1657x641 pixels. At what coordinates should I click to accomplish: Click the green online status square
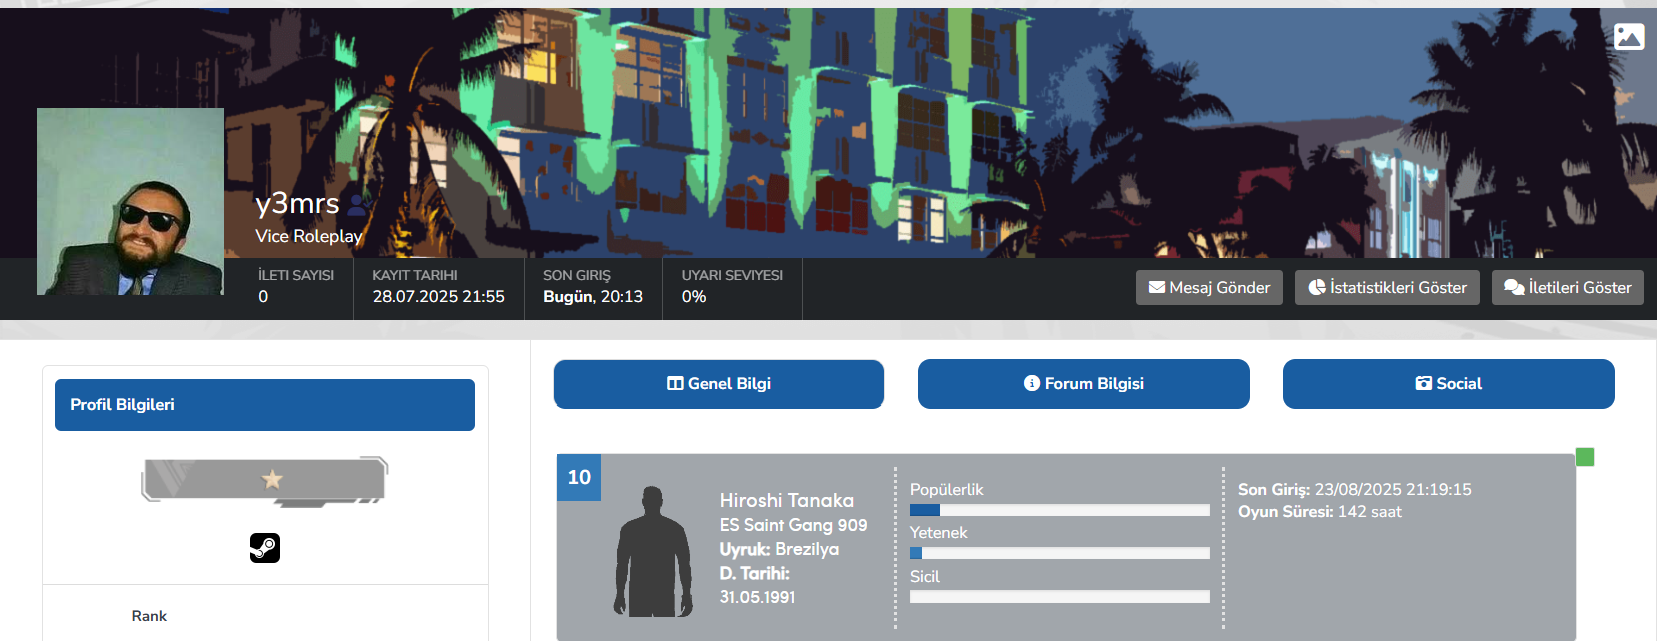(x=1585, y=457)
